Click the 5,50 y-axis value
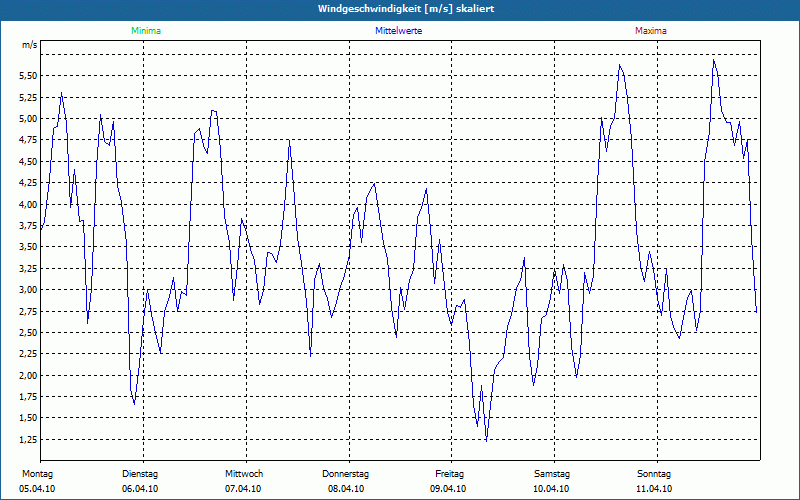 pyautogui.click(x=29, y=76)
